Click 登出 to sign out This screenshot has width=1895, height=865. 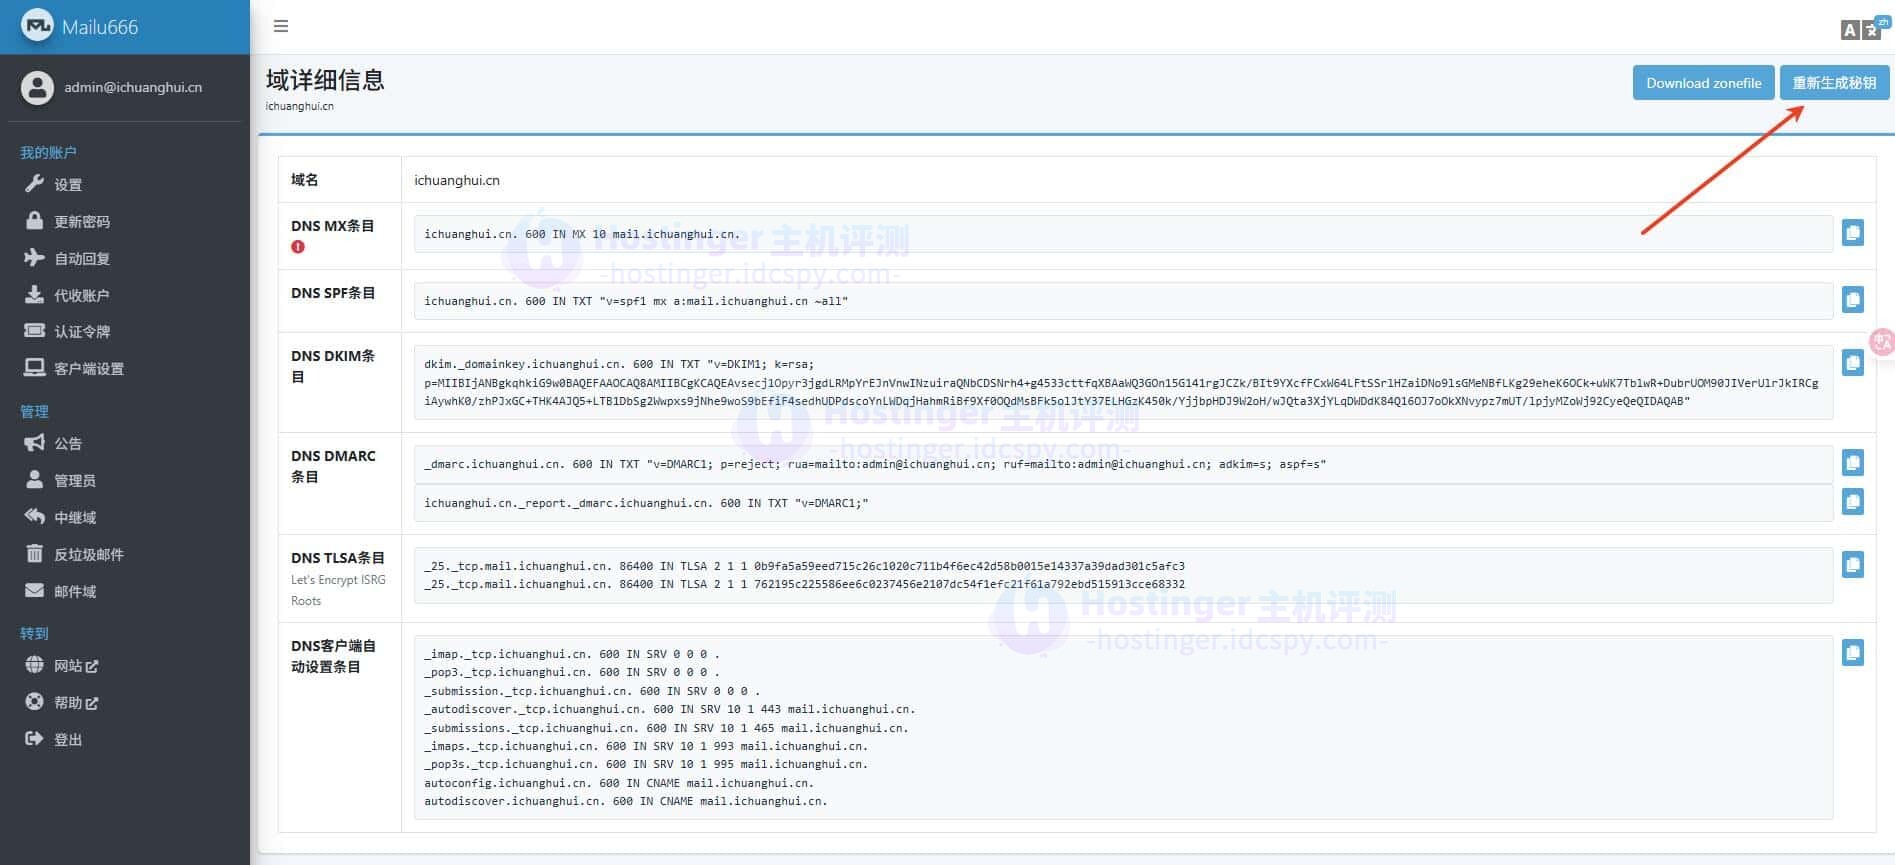pos(68,740)
